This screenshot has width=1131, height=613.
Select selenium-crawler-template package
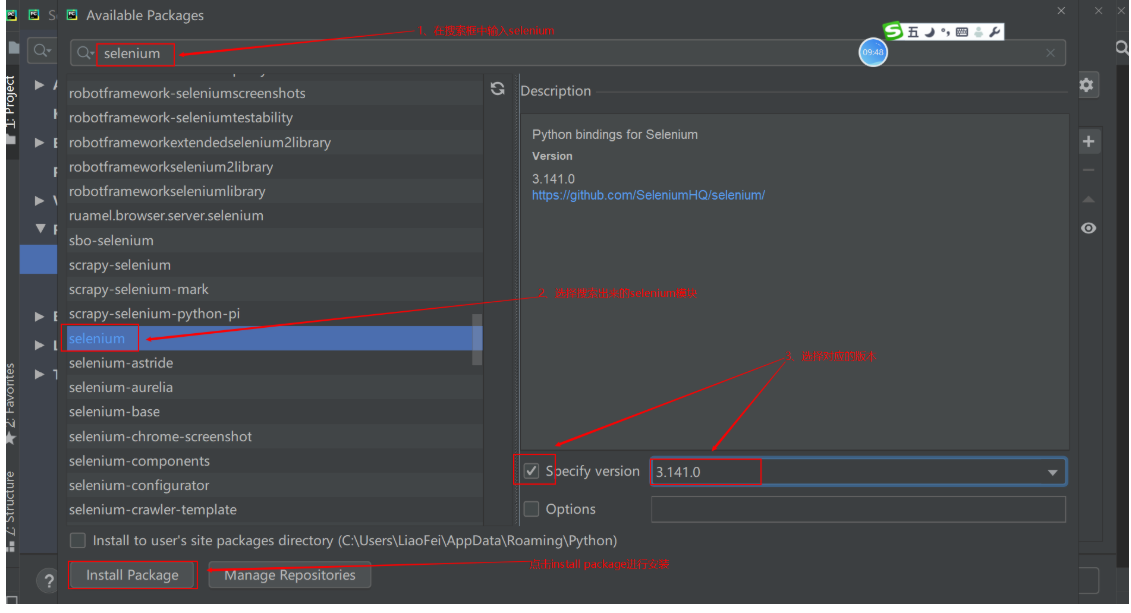tap(275, 510)
